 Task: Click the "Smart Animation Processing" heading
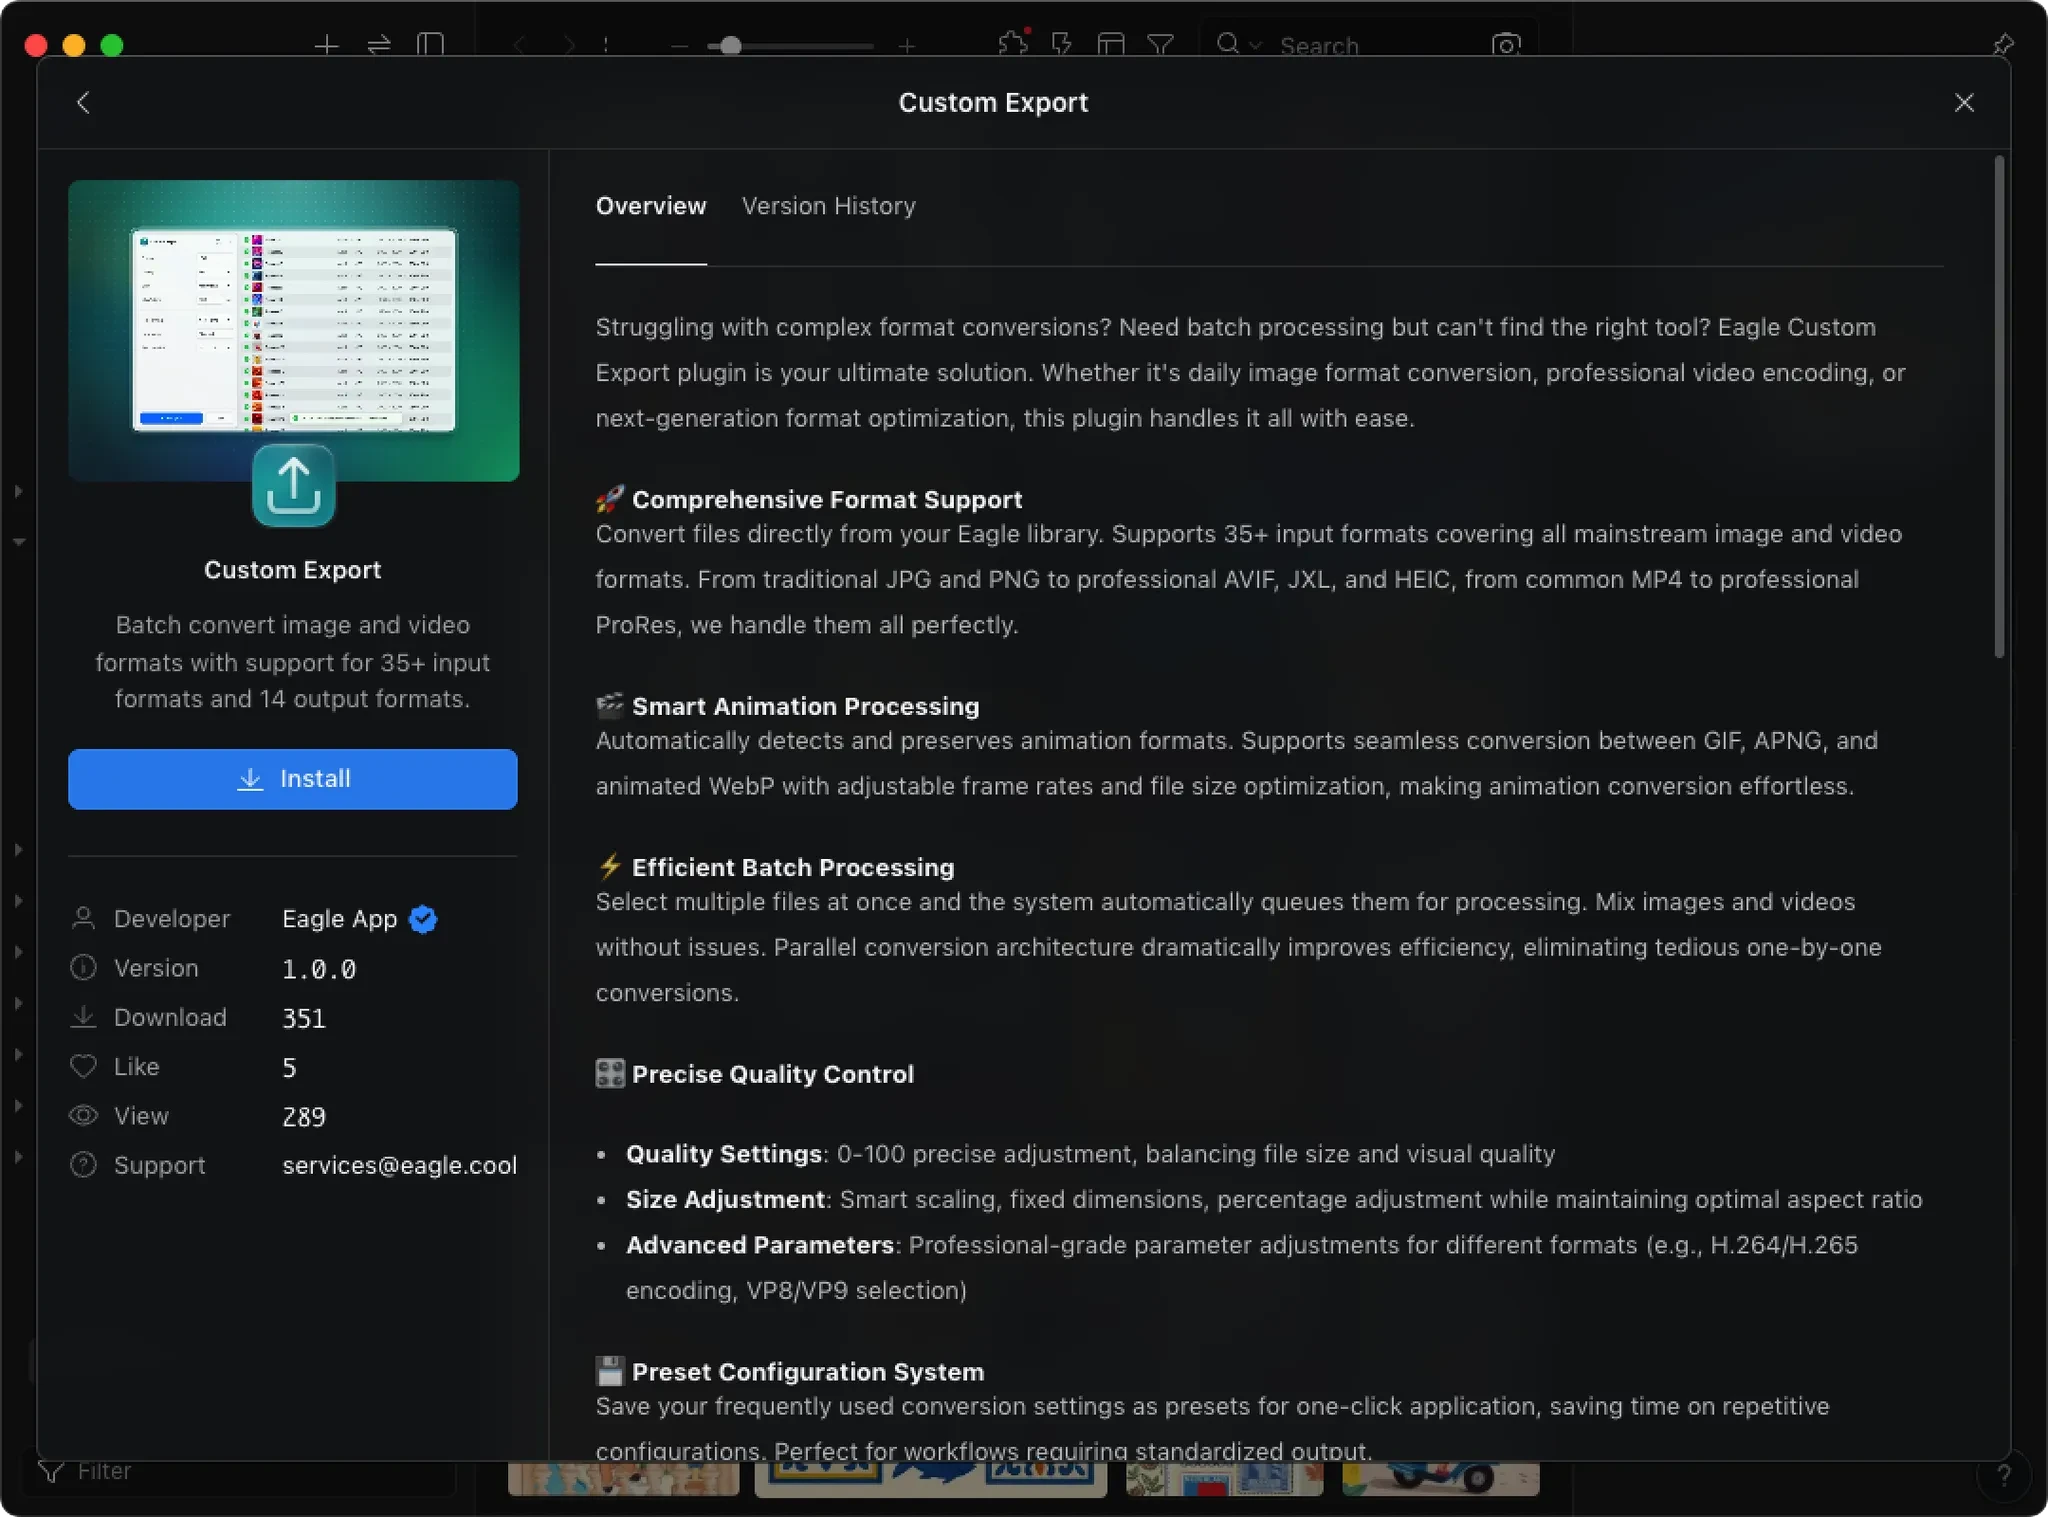click(805, 706)
